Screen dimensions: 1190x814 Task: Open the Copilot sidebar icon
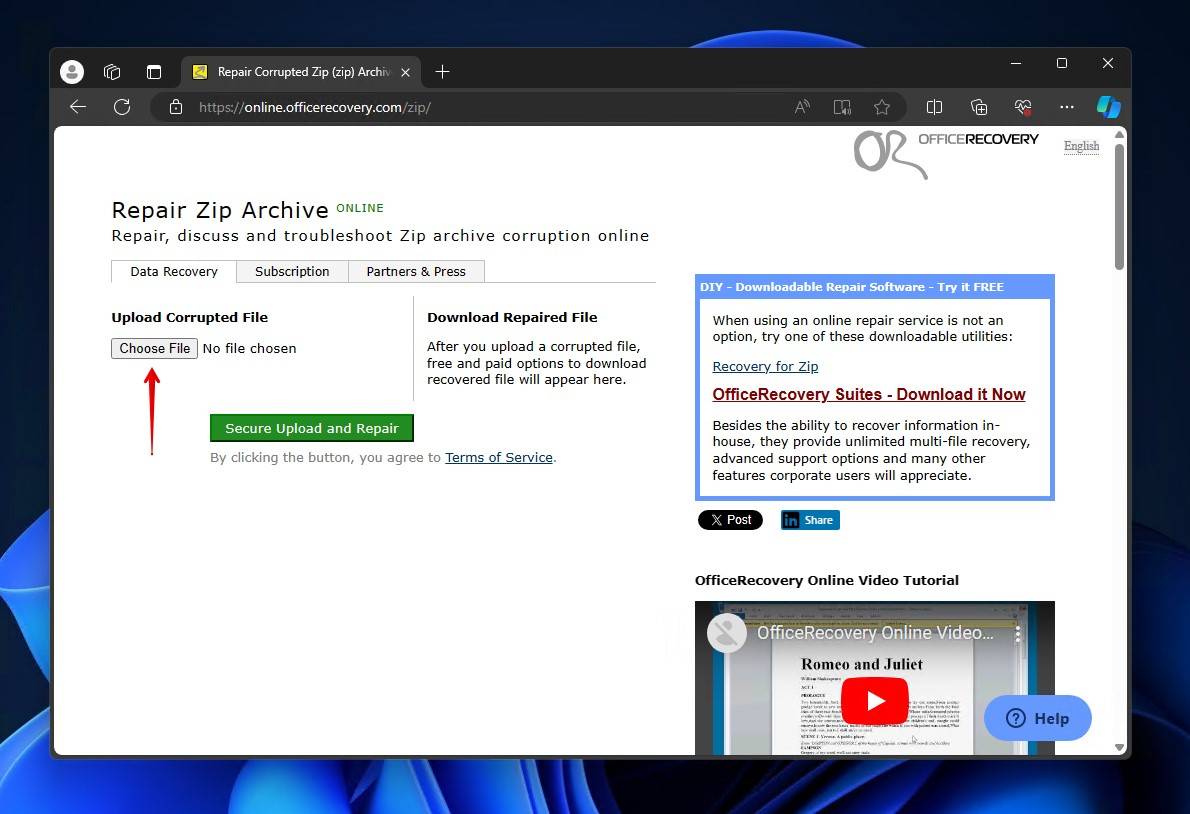click(x=1108, y=107)
